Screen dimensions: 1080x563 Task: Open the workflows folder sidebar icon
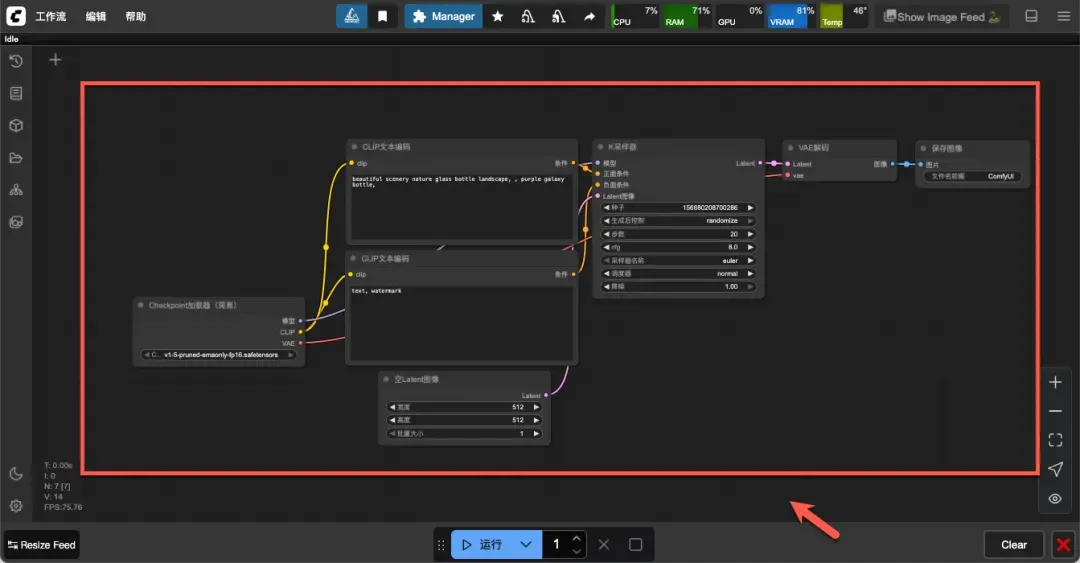[x=16, y=158]
